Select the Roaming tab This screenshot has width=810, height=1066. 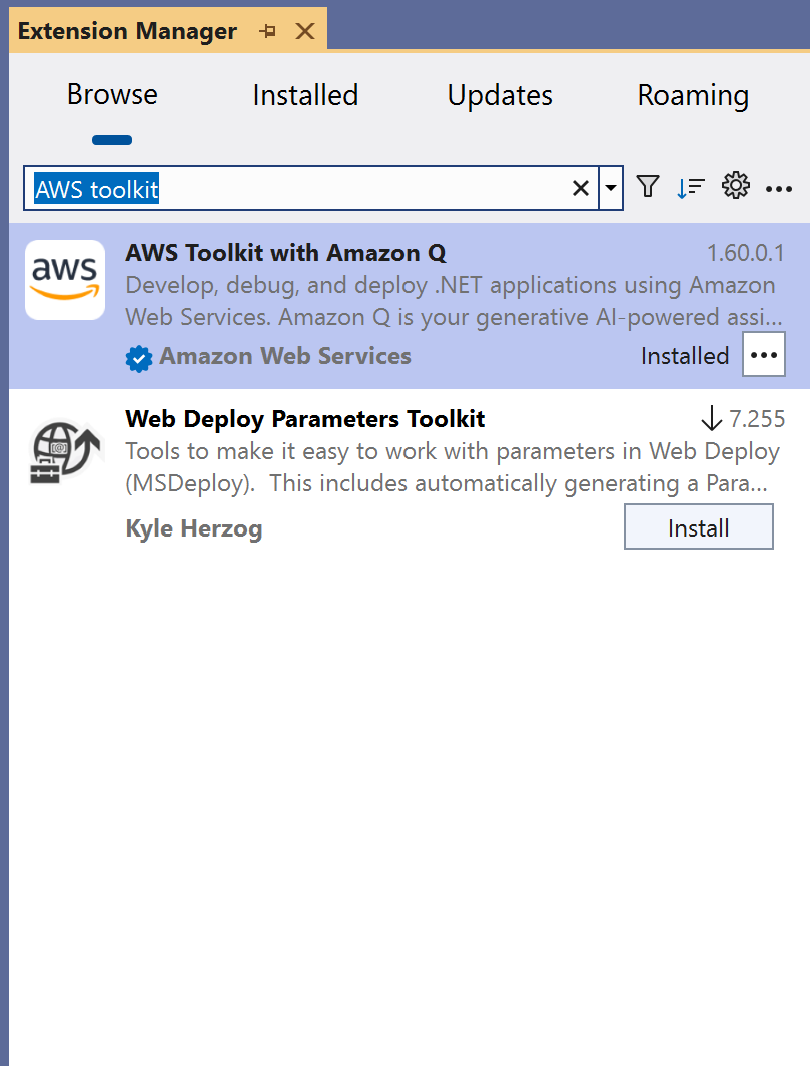click(693, 95)
